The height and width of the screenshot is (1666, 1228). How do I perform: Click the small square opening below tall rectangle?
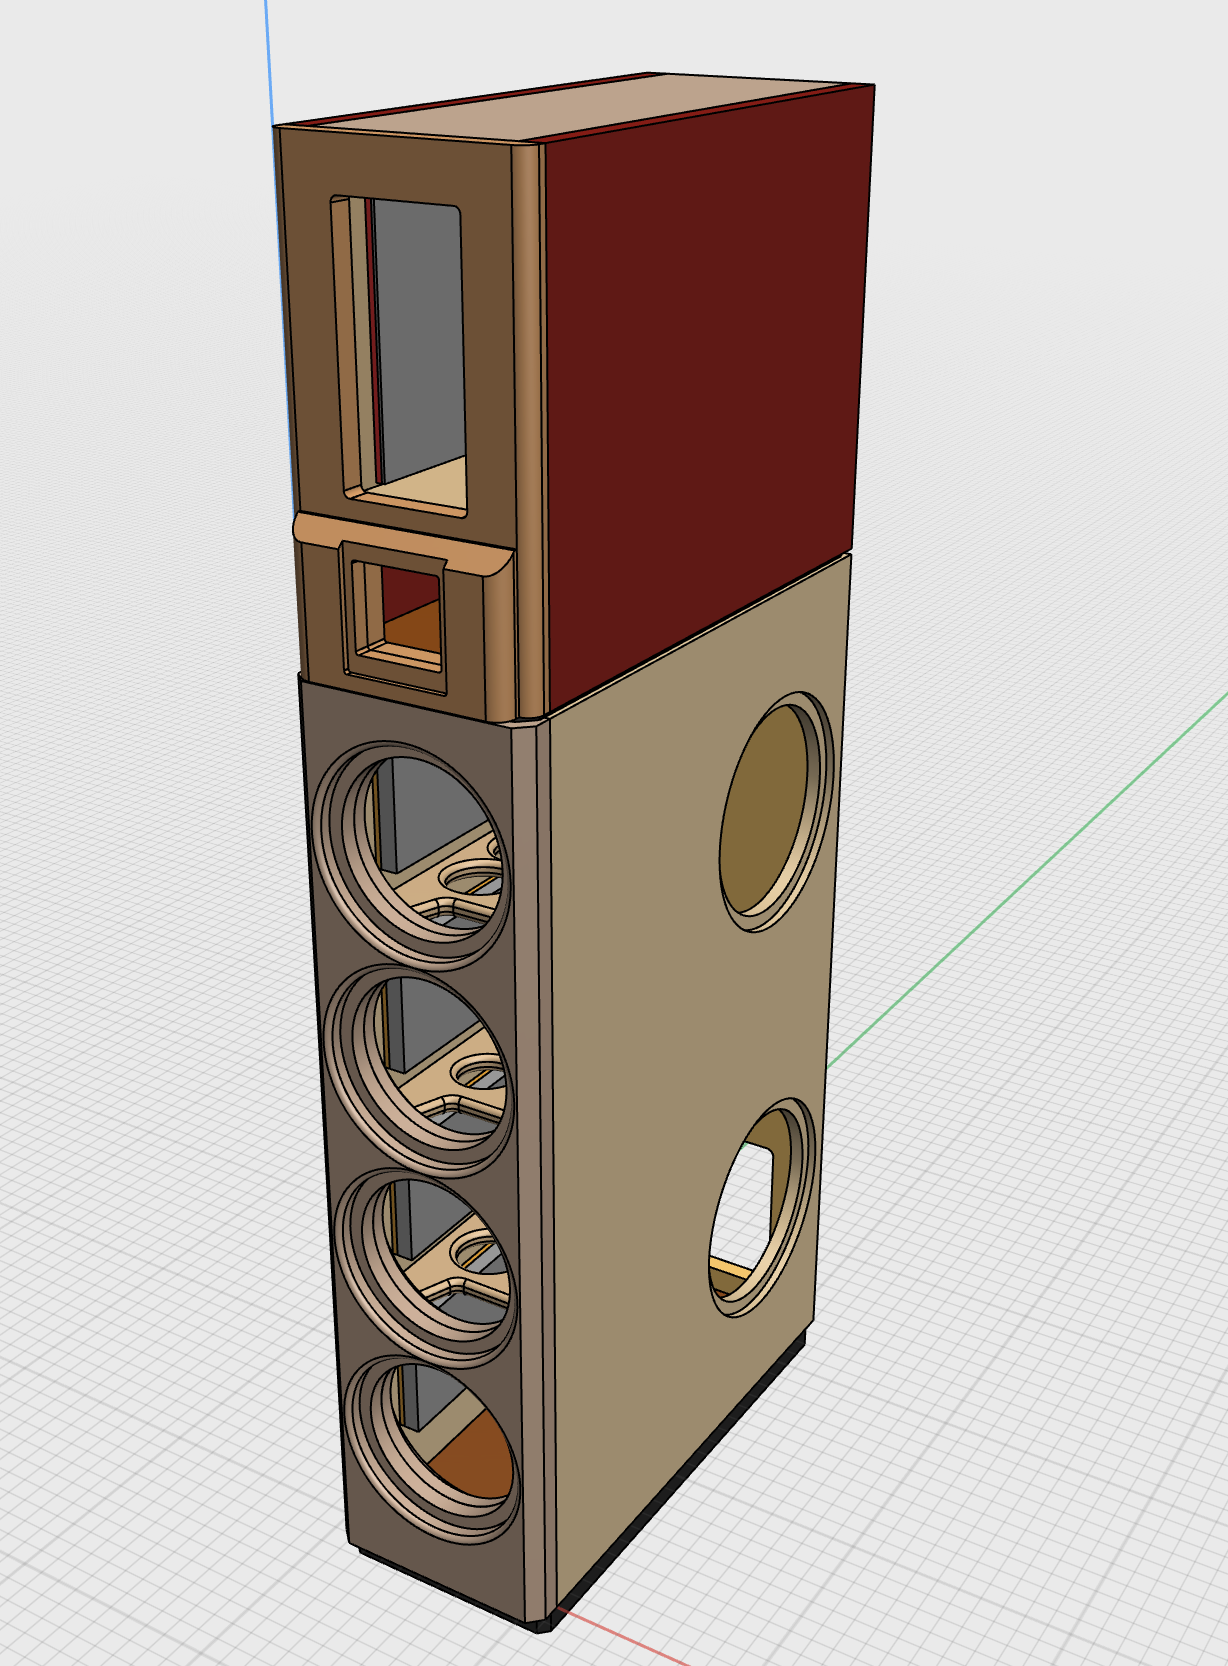click(396, 618)
